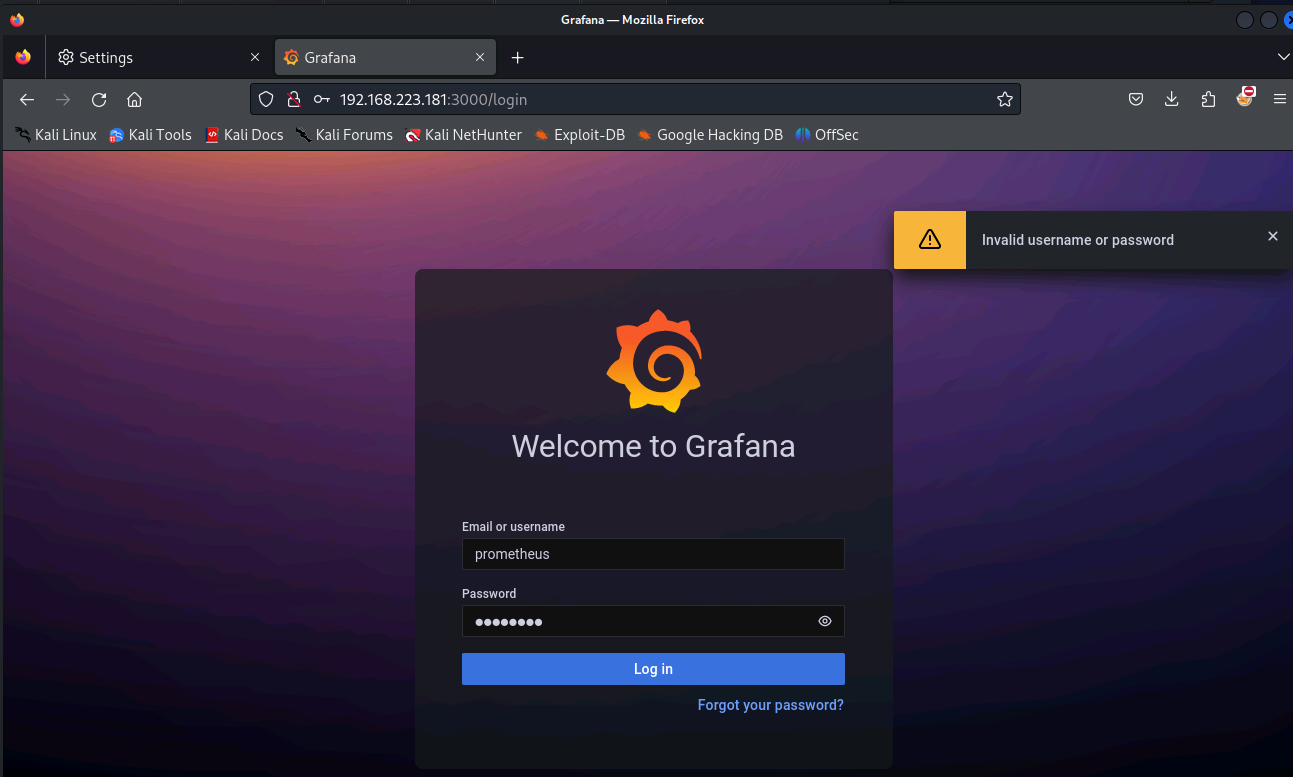Click the Welcome to Grafana heading
The width and height of the screenshot is (1293, 777).
pos(654,446)
